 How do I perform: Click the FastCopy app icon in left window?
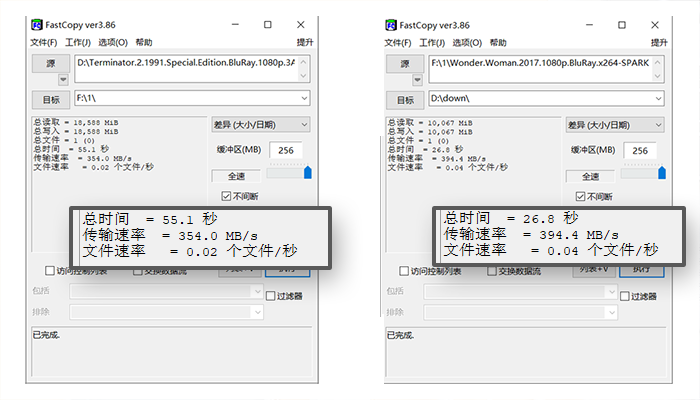(37, 25)
